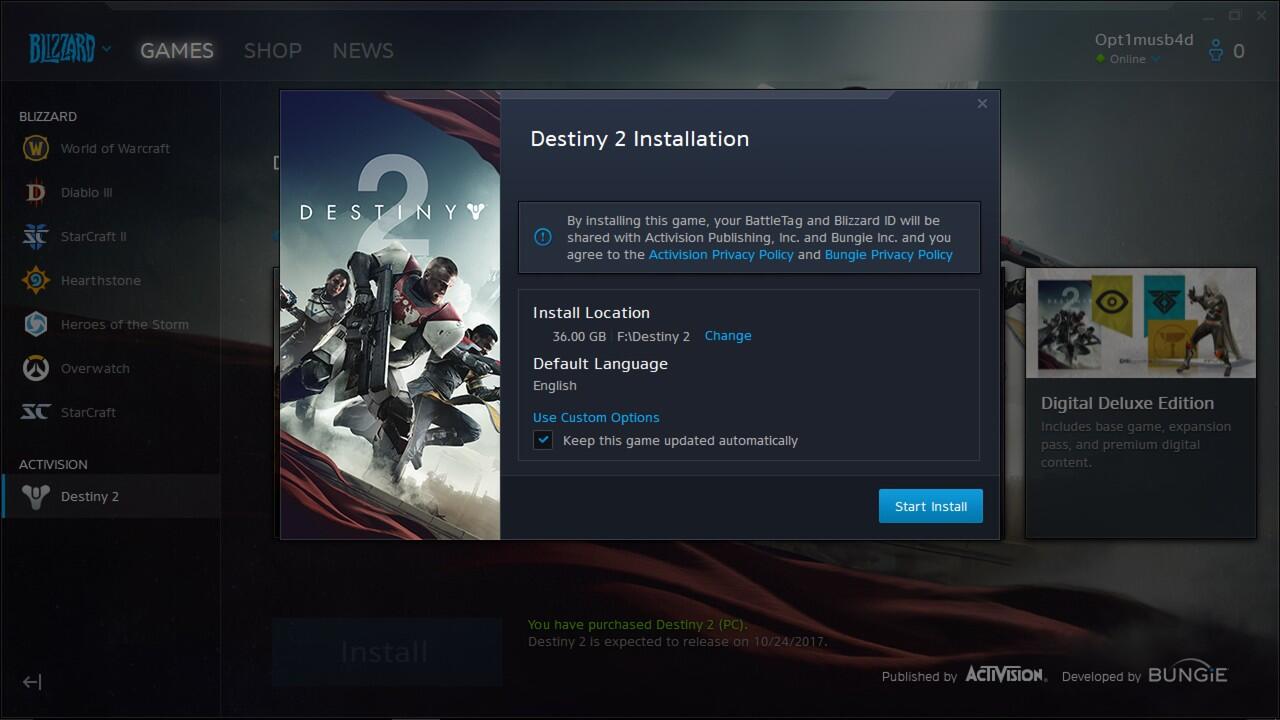Click the ACTIVISION sidebar section header

[53, 464]
